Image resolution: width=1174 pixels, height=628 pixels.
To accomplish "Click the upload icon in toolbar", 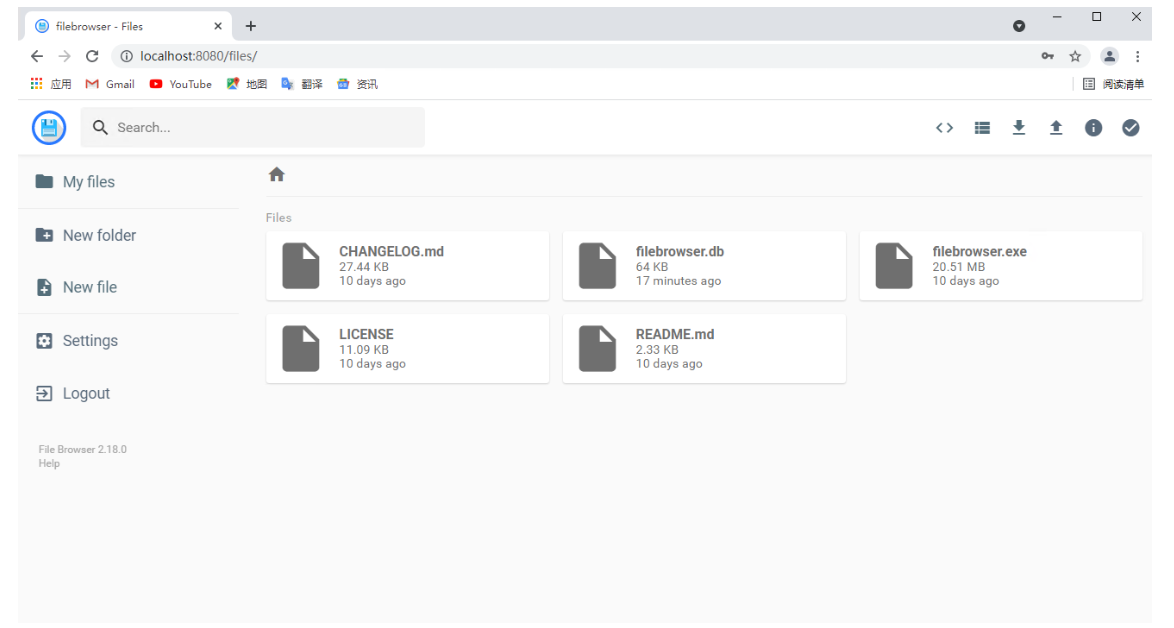I will tap(1056, 127).
